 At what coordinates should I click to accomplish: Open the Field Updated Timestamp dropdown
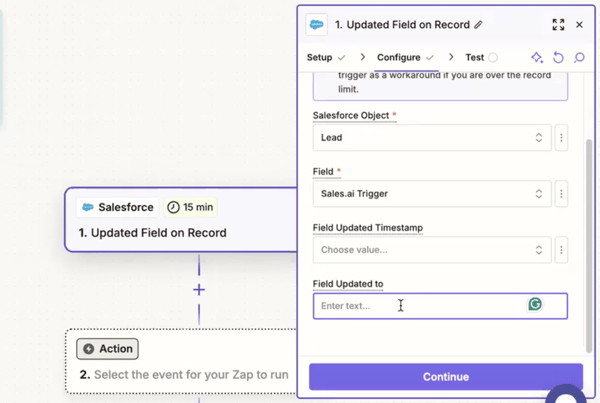(432, 250)
